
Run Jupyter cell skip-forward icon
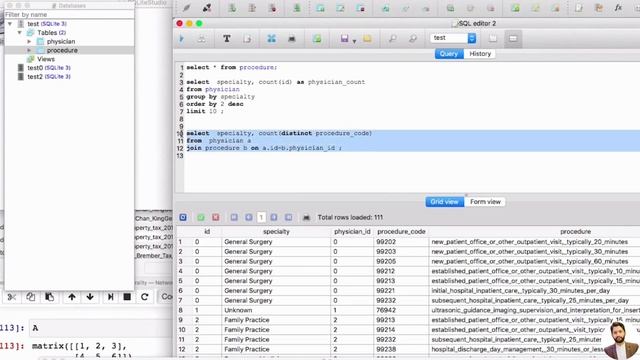110,297
